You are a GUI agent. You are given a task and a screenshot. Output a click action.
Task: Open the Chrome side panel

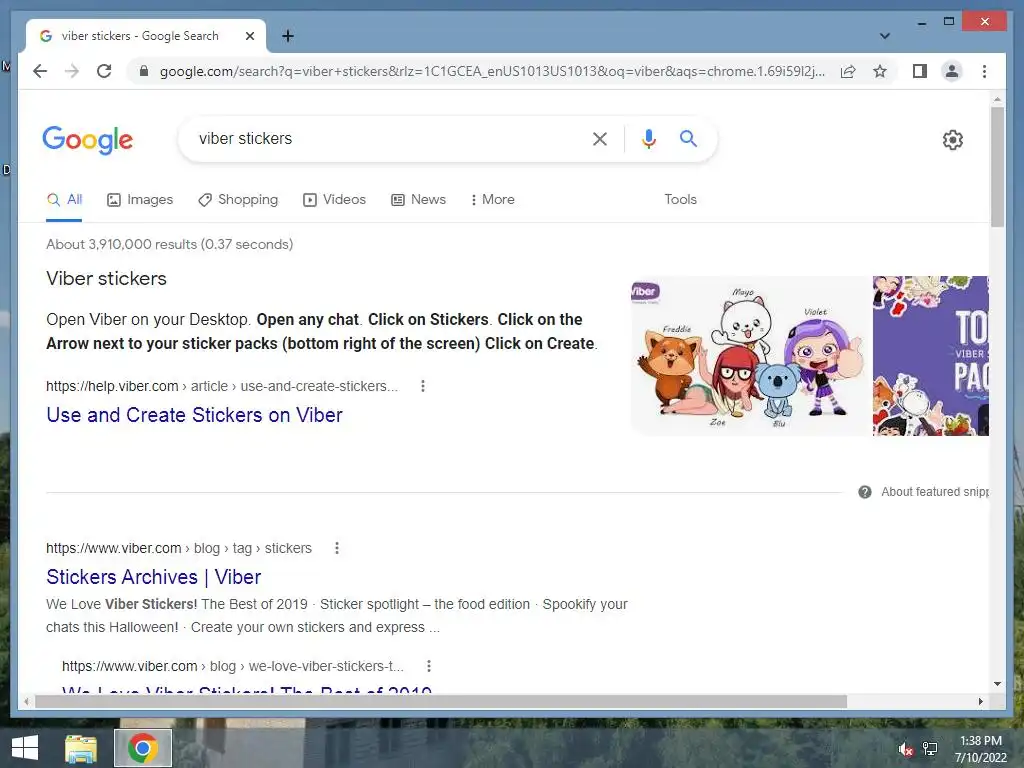tap(920, 71)
